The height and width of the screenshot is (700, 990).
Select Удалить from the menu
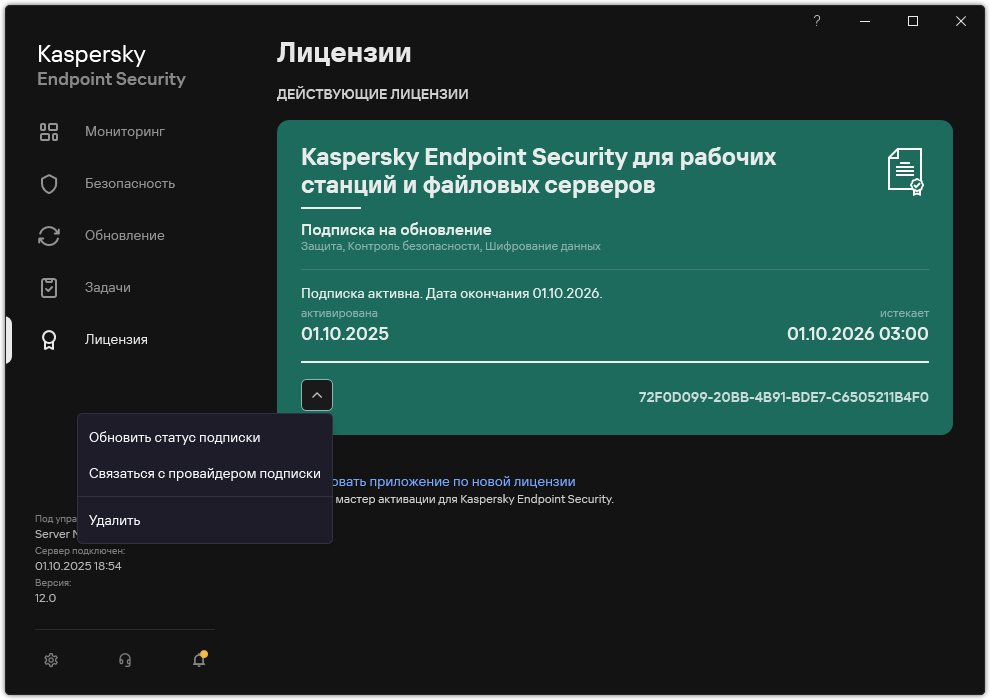click(x=114, y=520)
